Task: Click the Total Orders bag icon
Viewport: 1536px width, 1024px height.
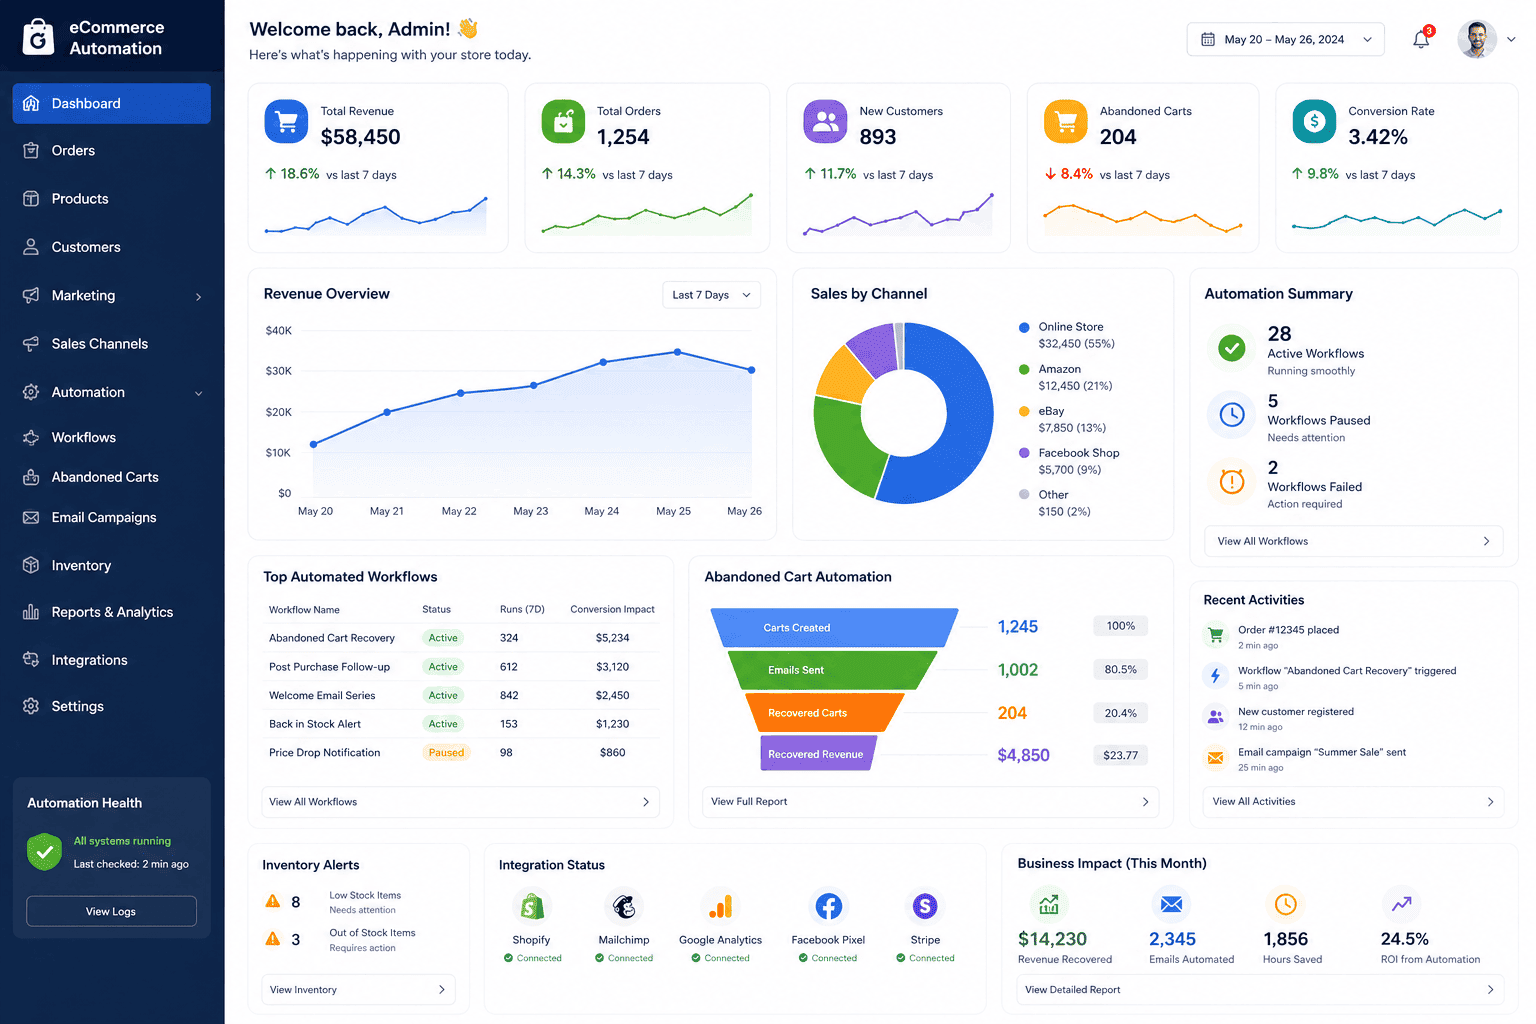Action: pyautogui.click(x=563, y=122)
